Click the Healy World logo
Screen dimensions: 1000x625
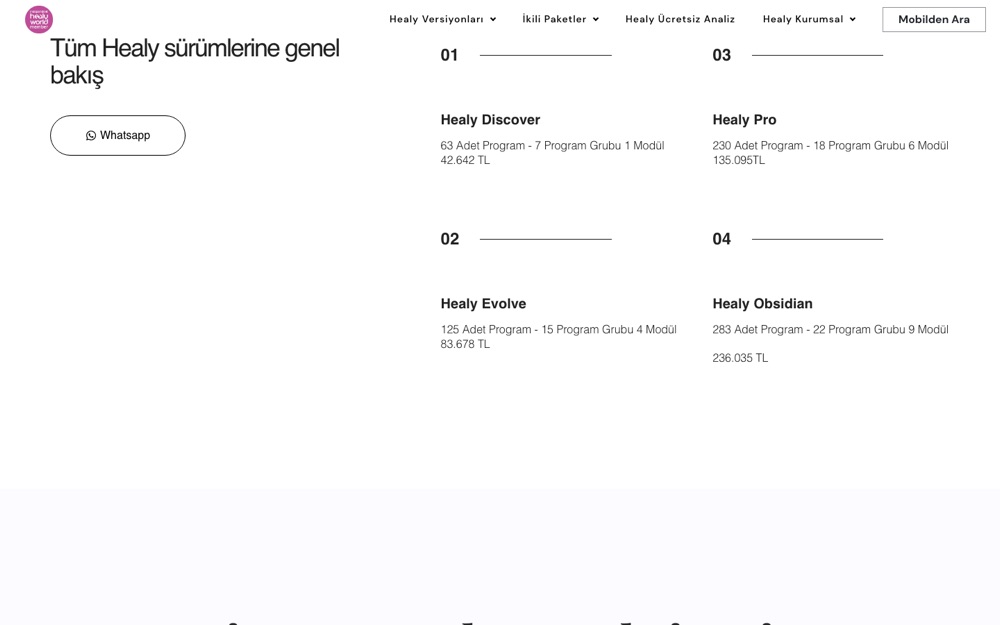(x=39, y=19)
